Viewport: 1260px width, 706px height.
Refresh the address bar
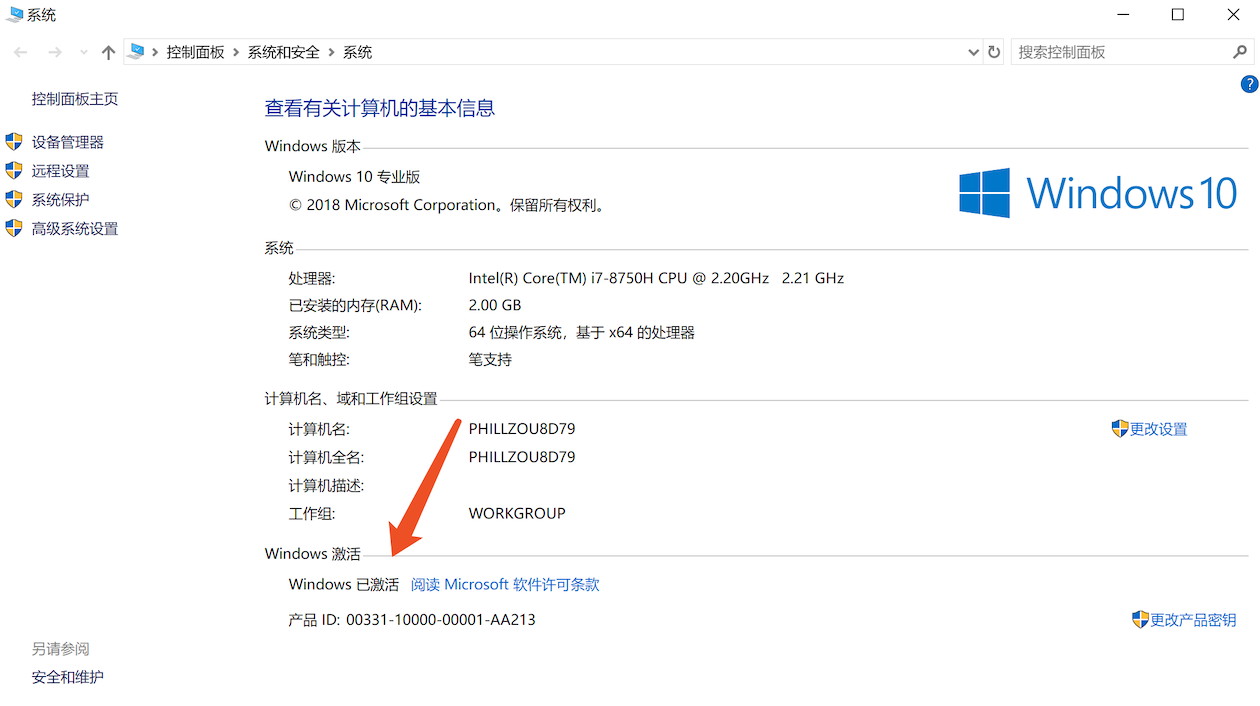[x=994, y=52]
